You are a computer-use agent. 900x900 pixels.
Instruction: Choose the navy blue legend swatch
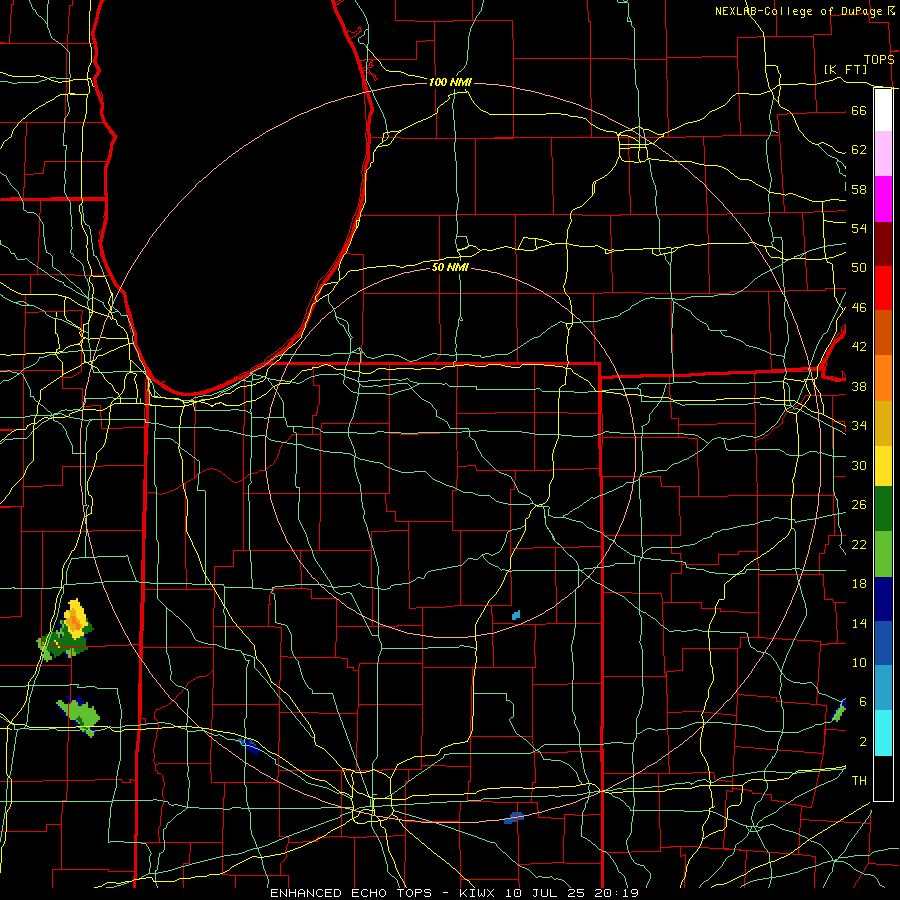[x=883, y=599]
